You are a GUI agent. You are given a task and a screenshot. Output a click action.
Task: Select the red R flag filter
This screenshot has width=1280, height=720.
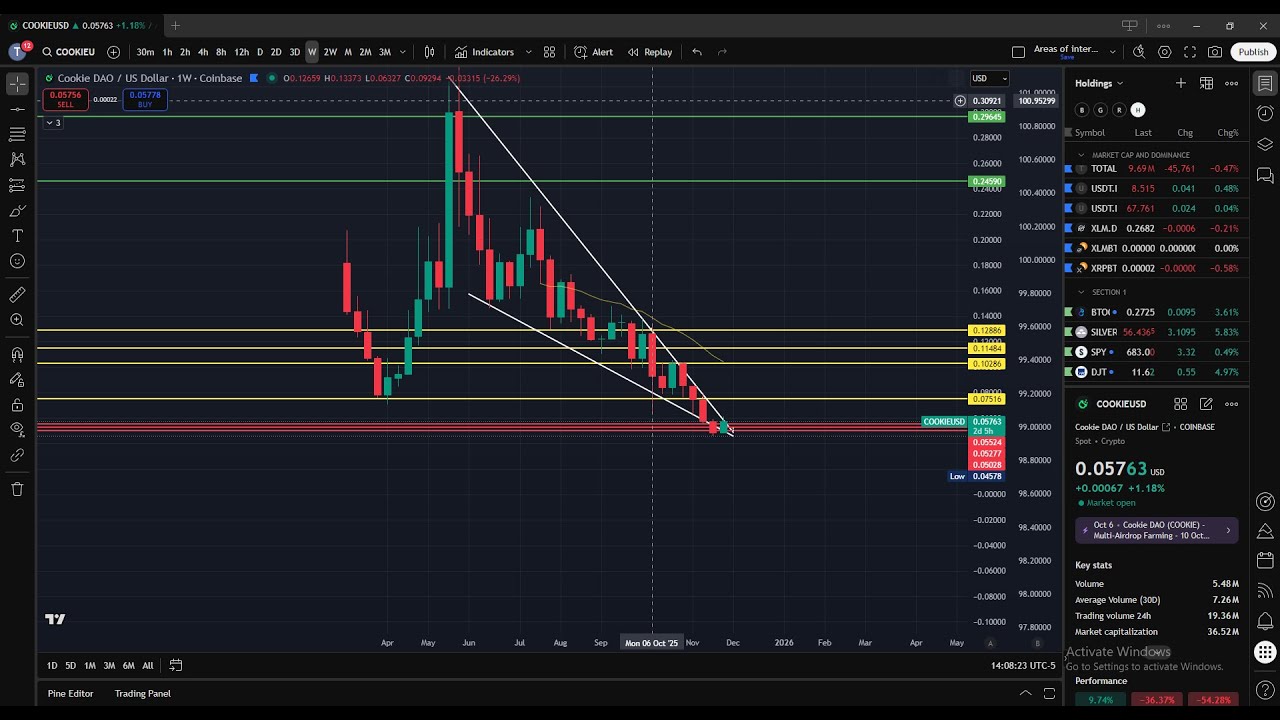pyautogui.click(x=1119, y=110)
